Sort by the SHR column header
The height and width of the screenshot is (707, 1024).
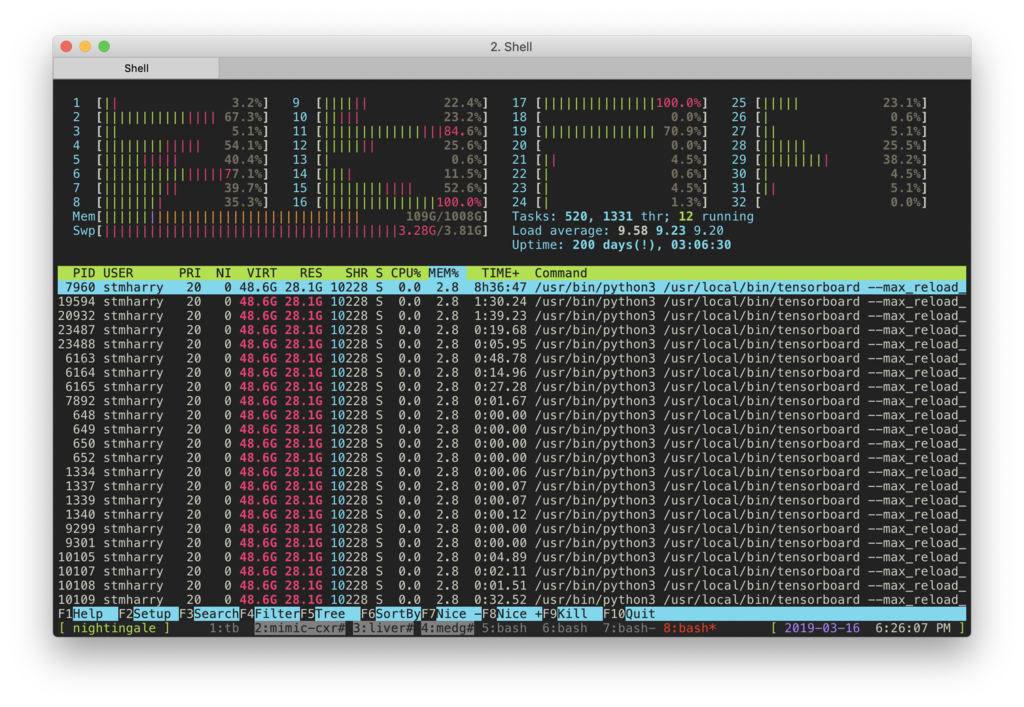tap(357, 273)
